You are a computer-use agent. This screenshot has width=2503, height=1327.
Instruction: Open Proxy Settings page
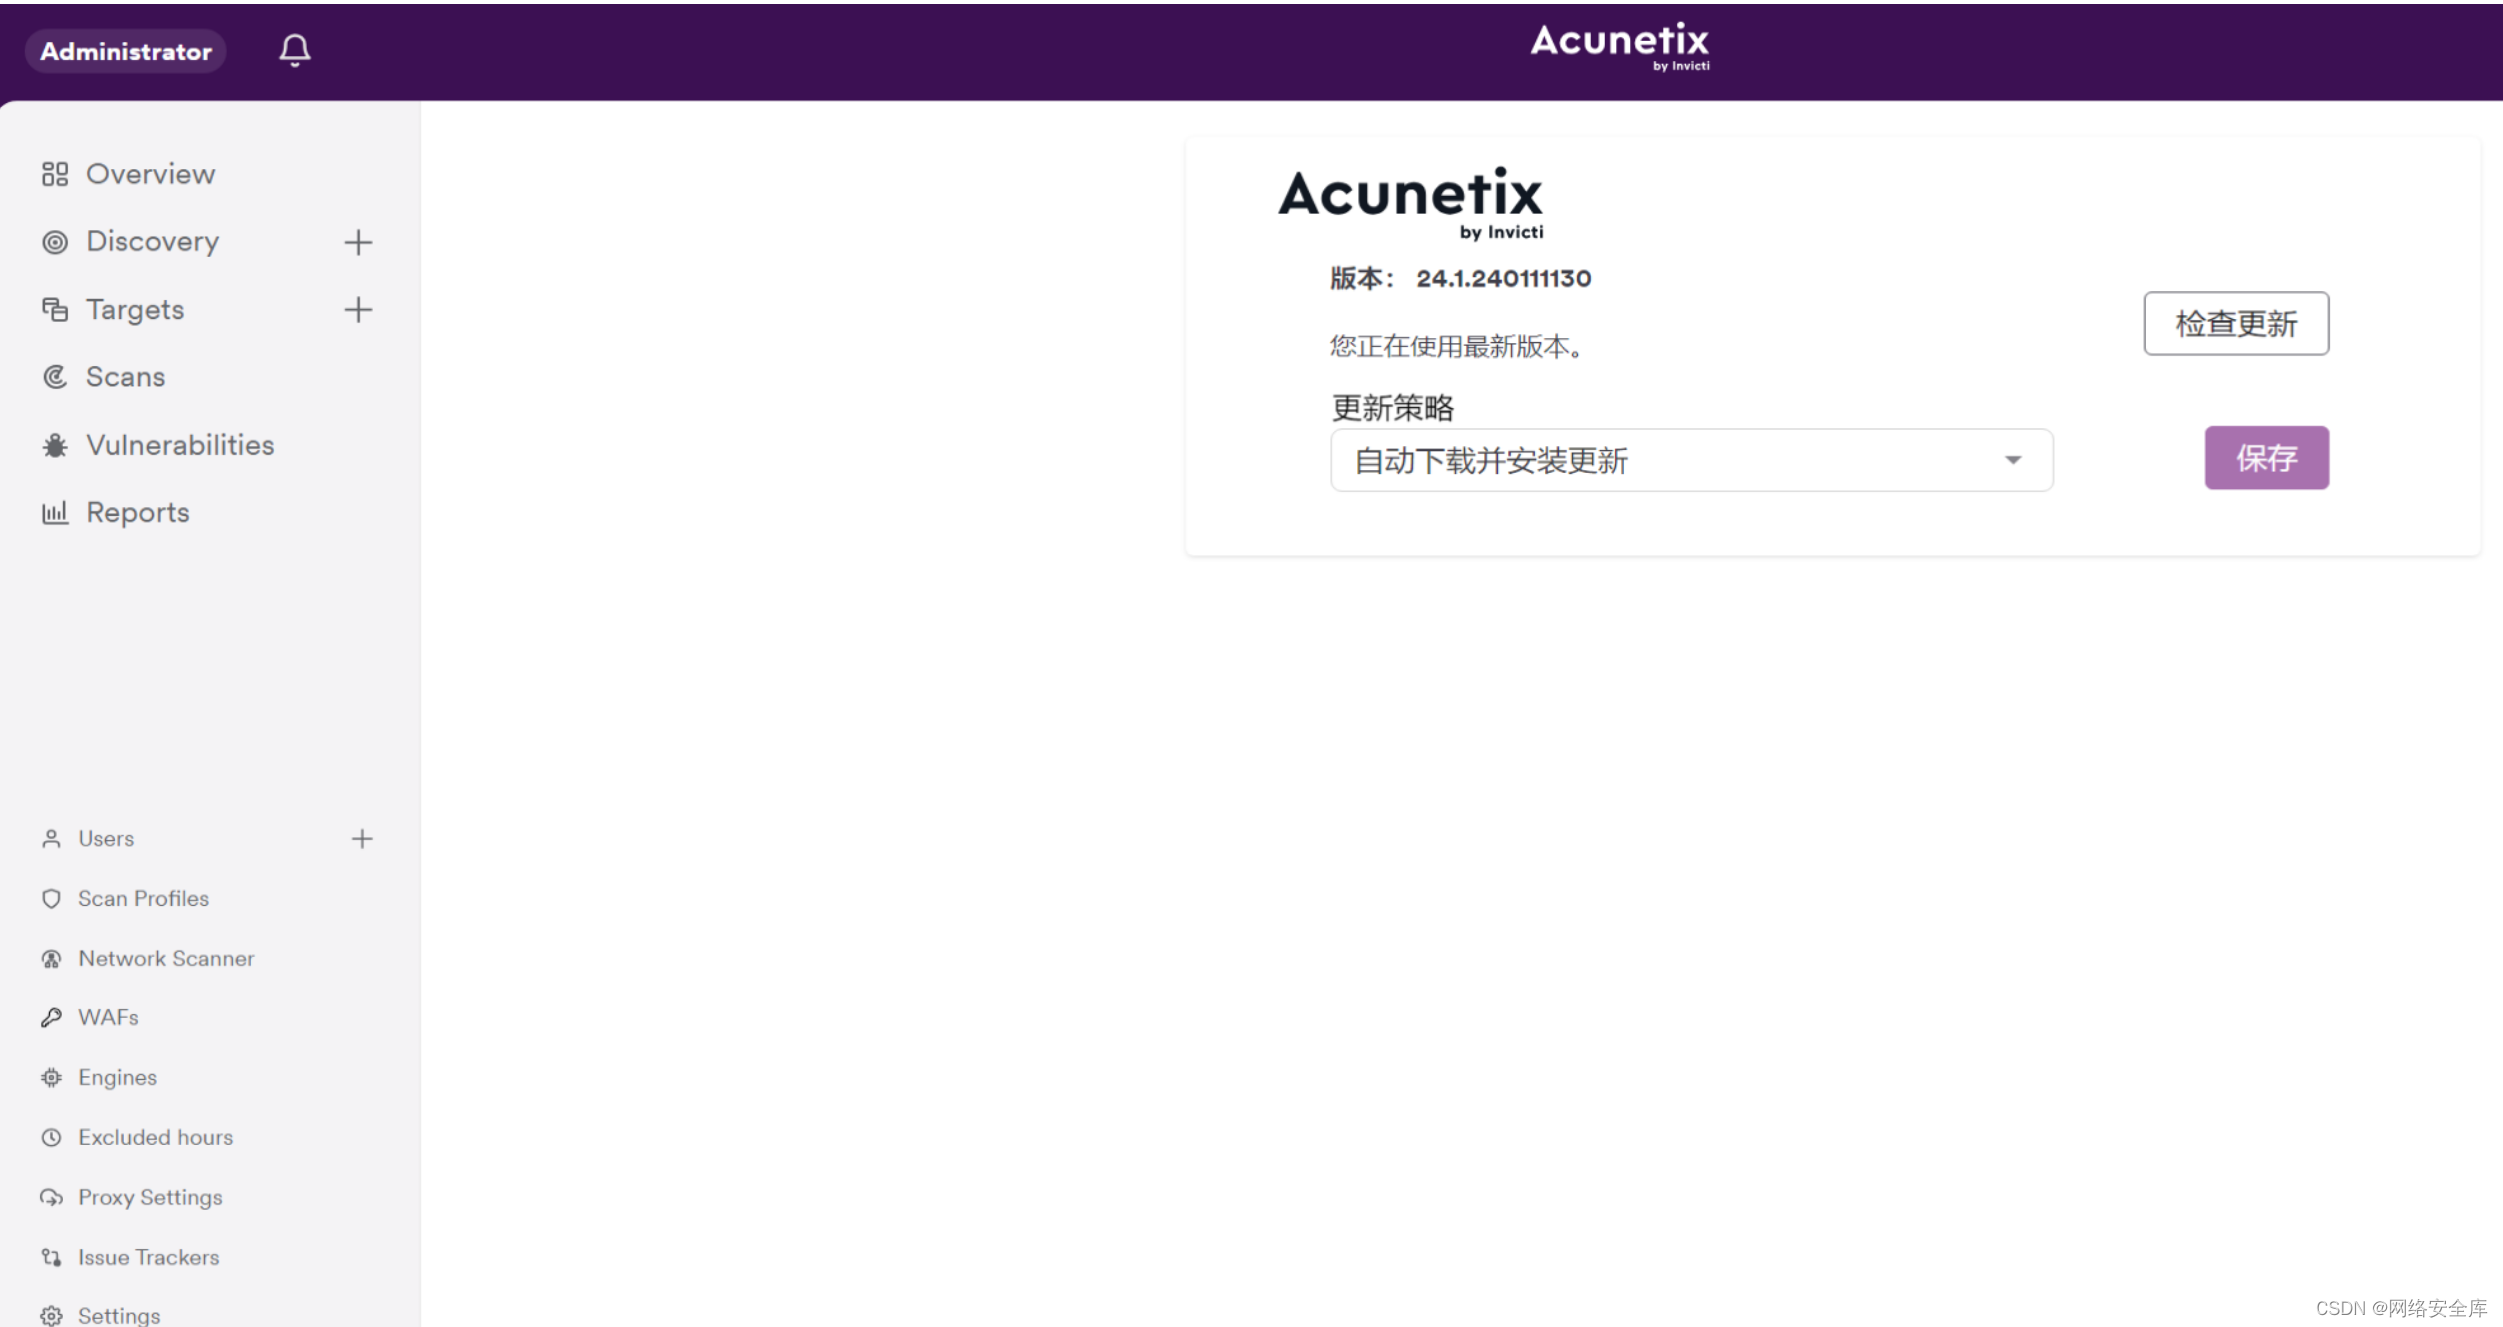tap(150, 1197)
